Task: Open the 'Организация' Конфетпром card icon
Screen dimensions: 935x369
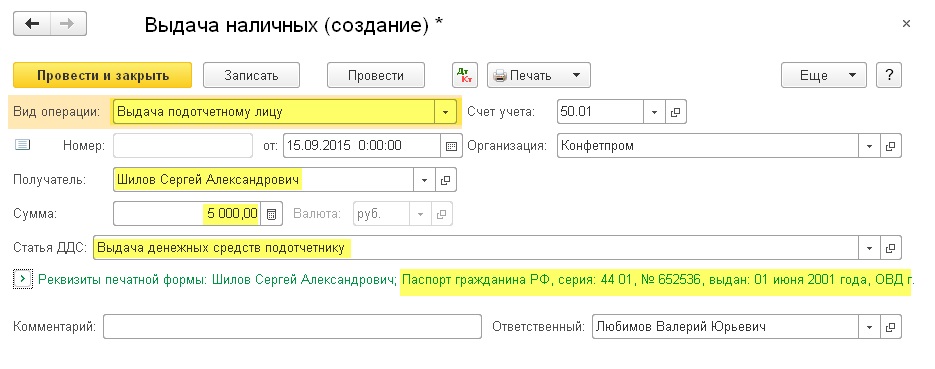Action: click(x=890, y=146)
